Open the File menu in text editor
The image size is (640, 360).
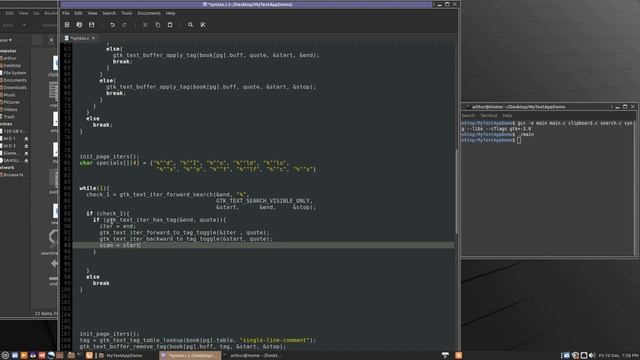(x=66, y=13)
